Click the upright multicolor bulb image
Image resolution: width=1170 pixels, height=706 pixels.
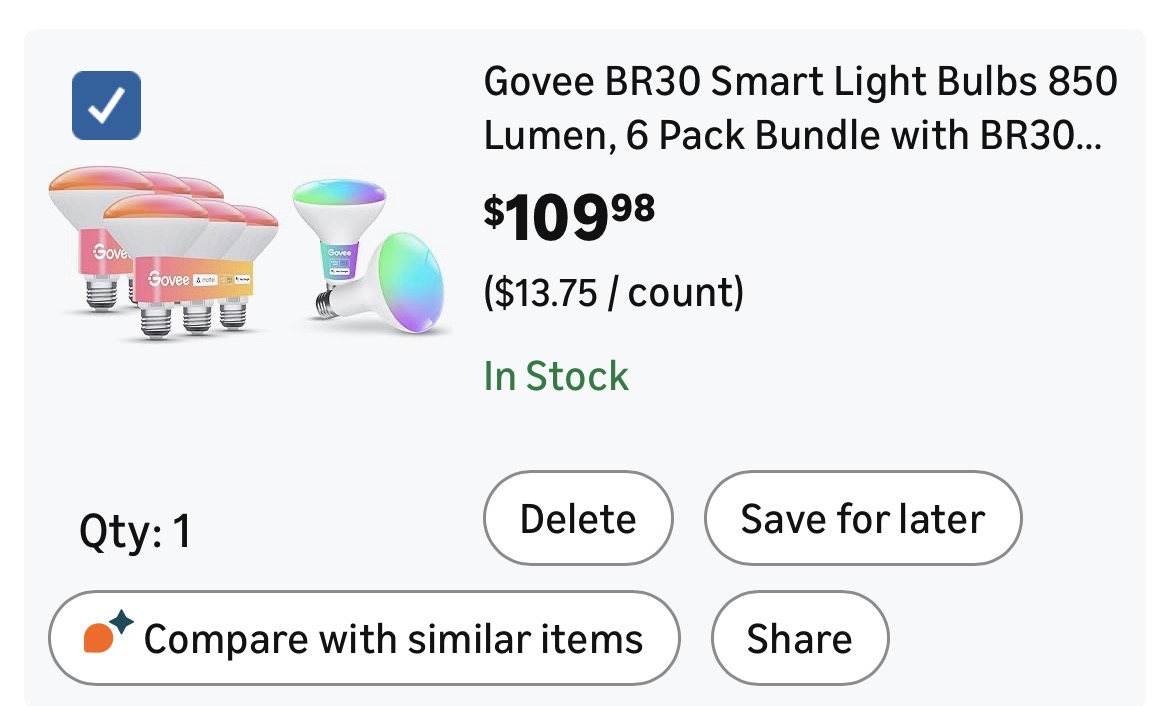point(338,220)
